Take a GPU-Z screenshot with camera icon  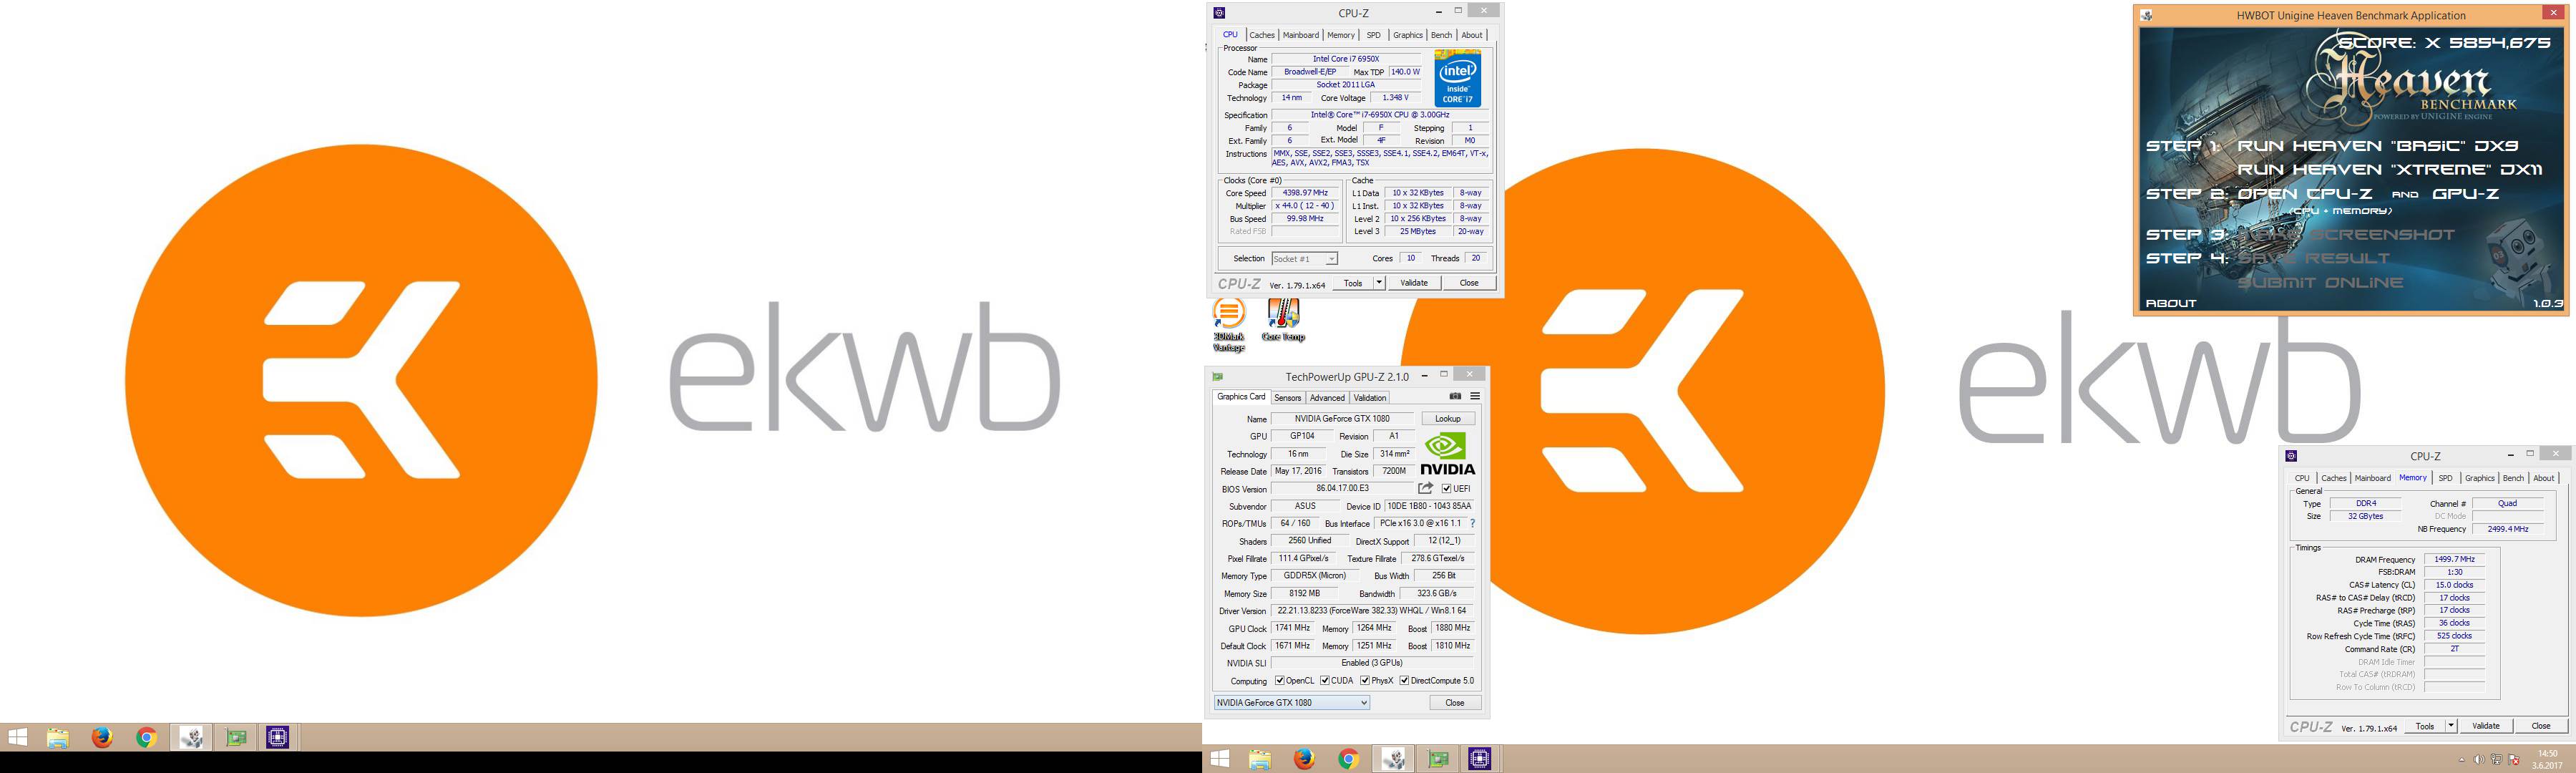1455,397
